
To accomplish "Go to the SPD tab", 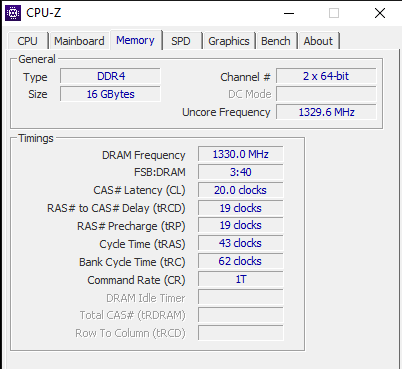I will point(181,41).
